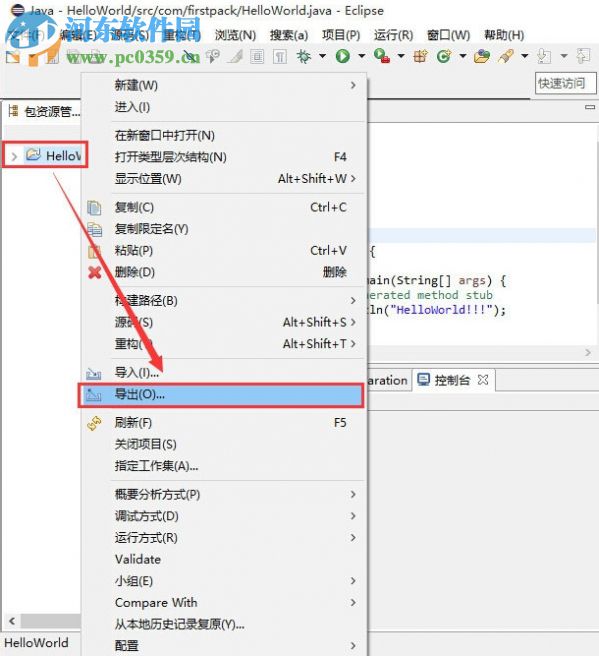The height and width of the screenshot is (656, 599).
Task: Click the New Java Class green C icon
Action: [x=444, y=56]
